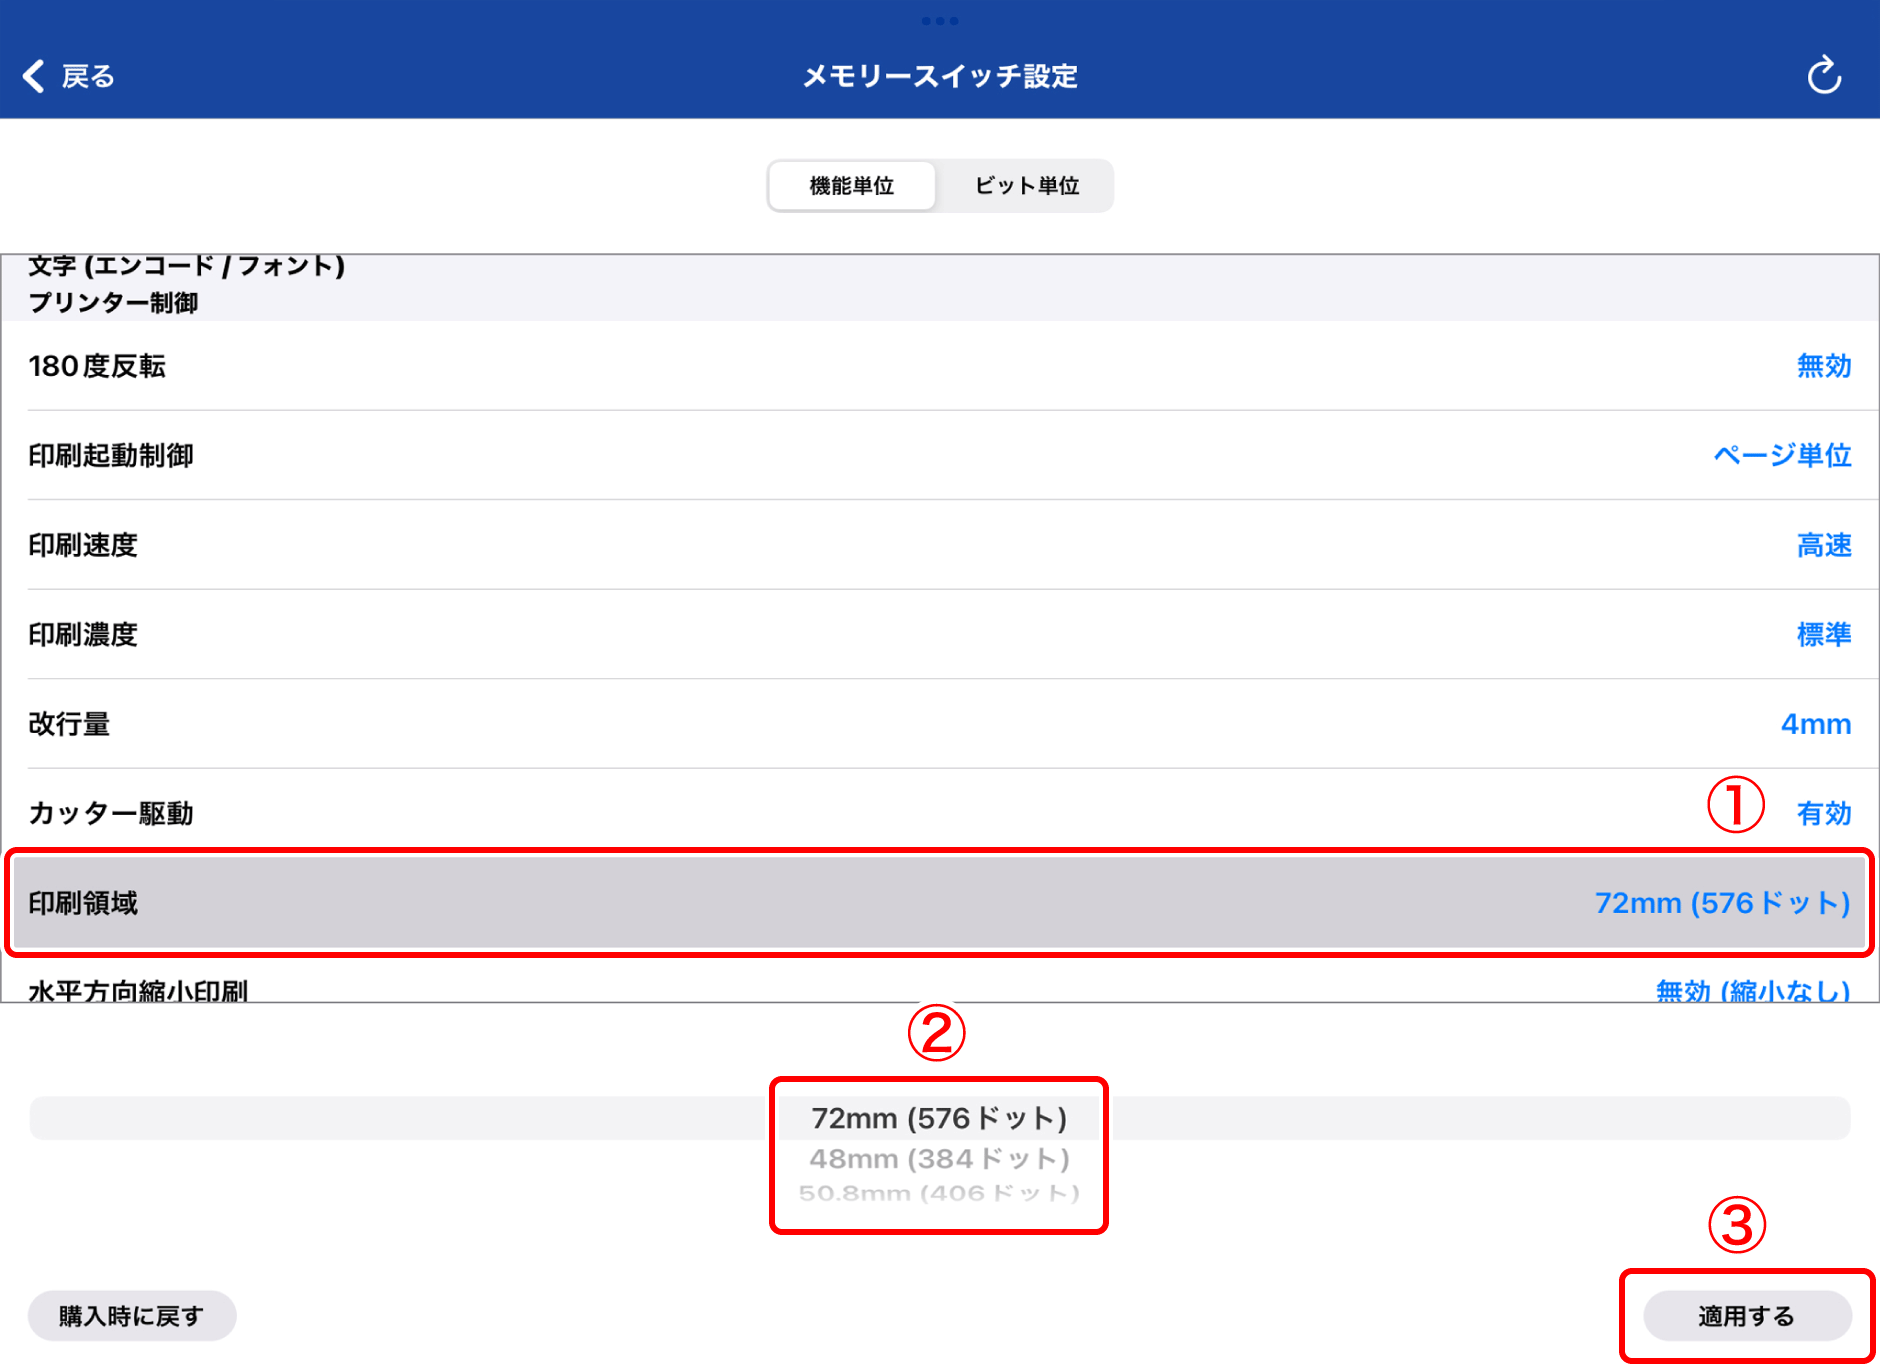The height and width of the screenshot is (1368, 1880).
Task: Tap the three-dot handle at top
Action: click(939, 21)
